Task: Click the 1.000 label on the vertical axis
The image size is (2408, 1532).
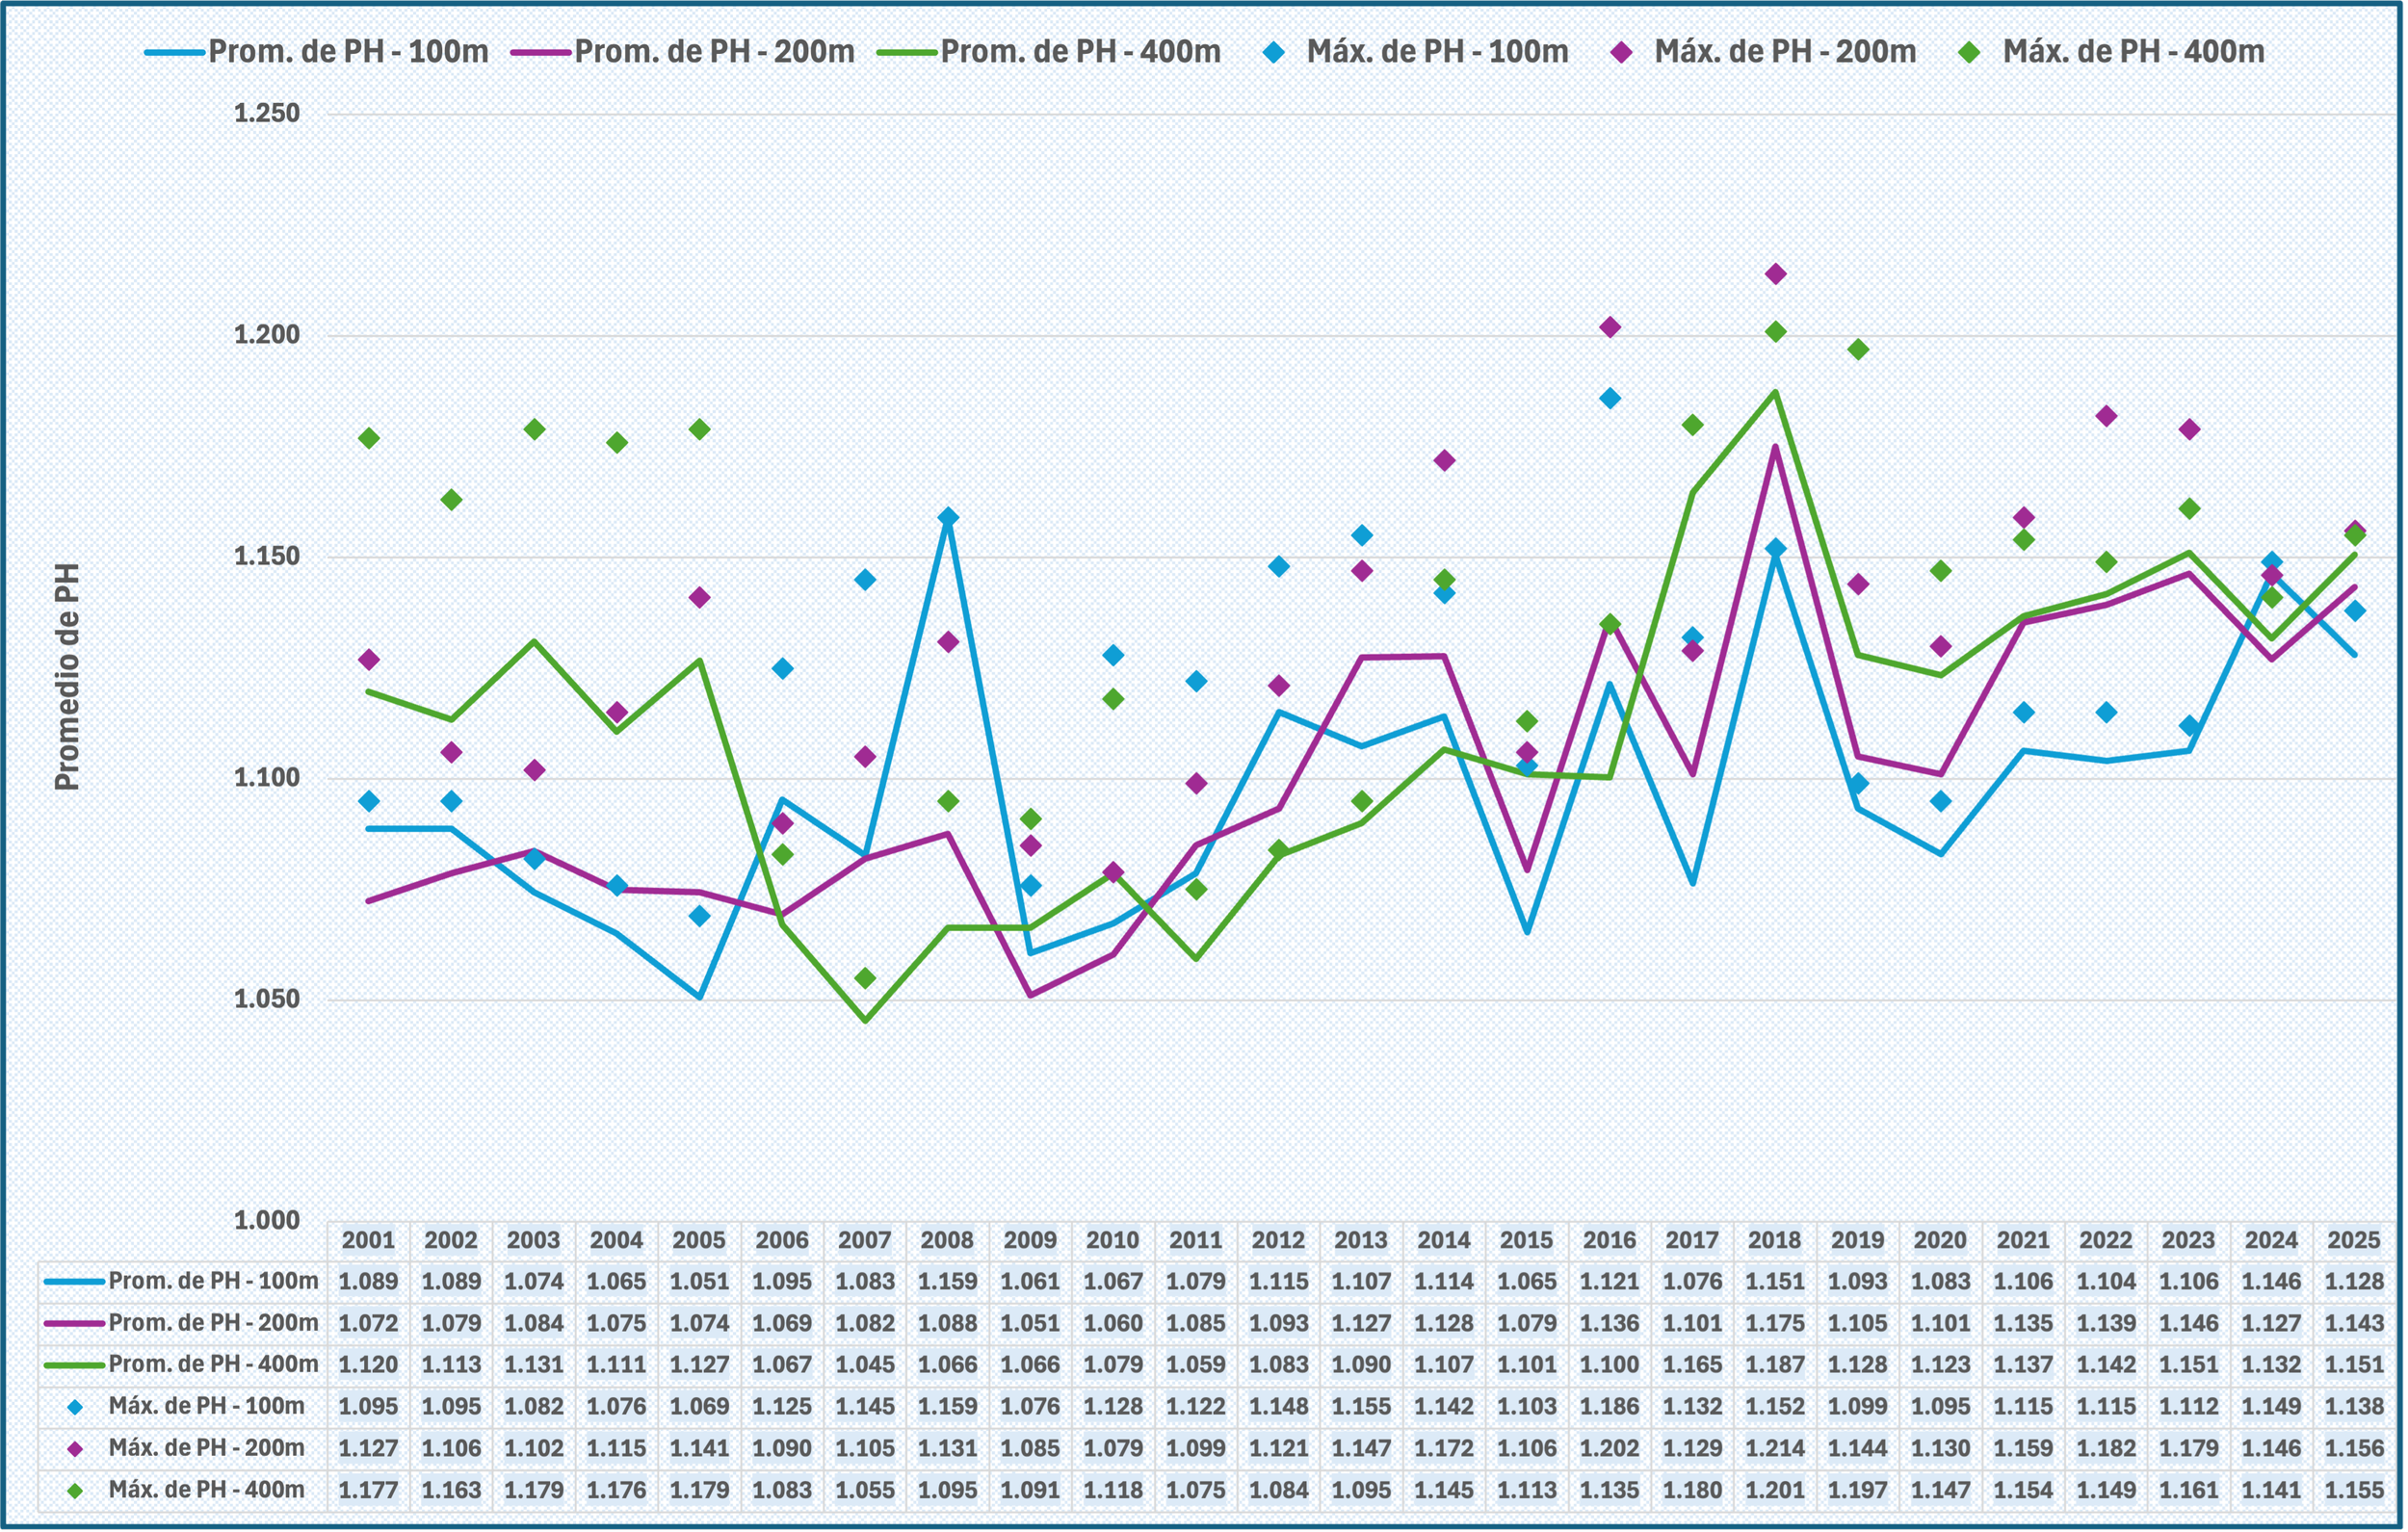Action: 267,1220
